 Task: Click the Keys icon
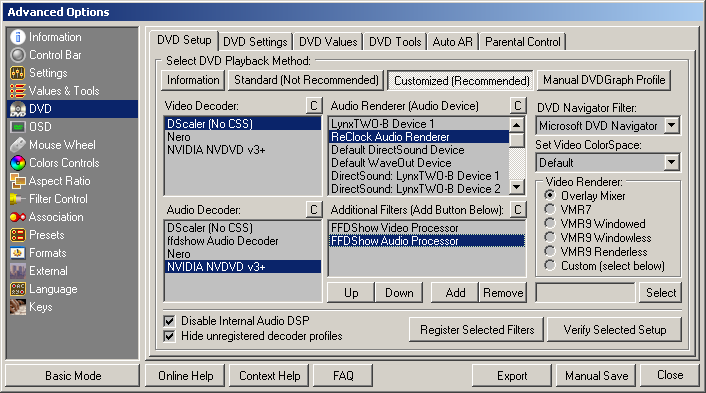click(18, 307)
